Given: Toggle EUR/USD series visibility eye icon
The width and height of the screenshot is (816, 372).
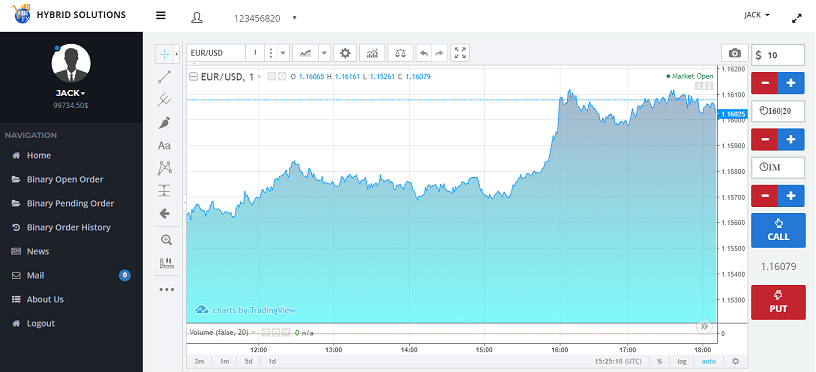Looking at the screenshot, I should tap(272, 76).
